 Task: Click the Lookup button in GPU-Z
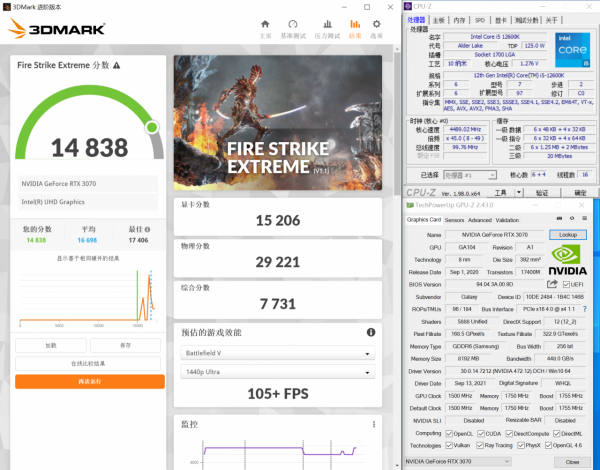pos(568,235)
